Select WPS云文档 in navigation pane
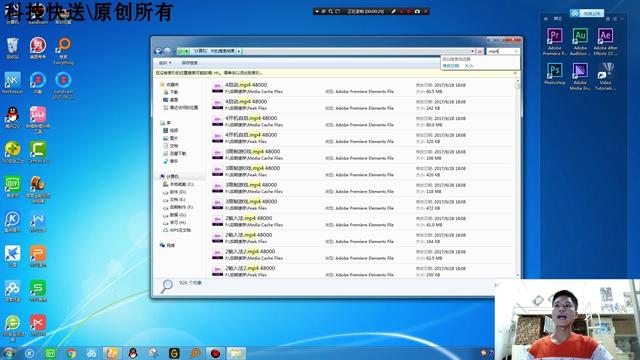640x360 pixels. [177, 230]
